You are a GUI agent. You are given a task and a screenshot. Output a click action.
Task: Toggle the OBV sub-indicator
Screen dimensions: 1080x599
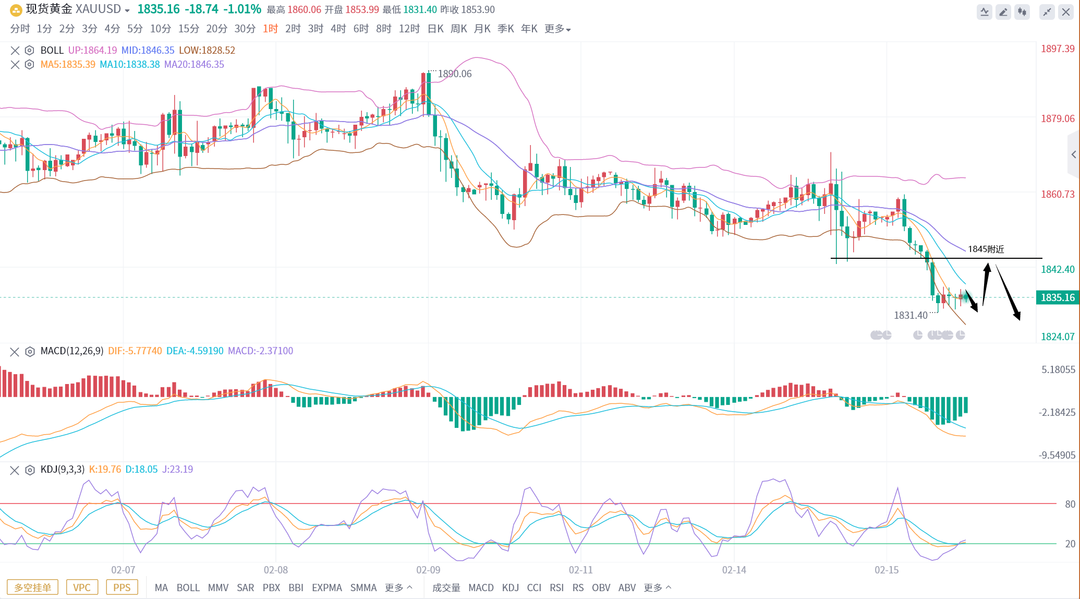(601, 588)
